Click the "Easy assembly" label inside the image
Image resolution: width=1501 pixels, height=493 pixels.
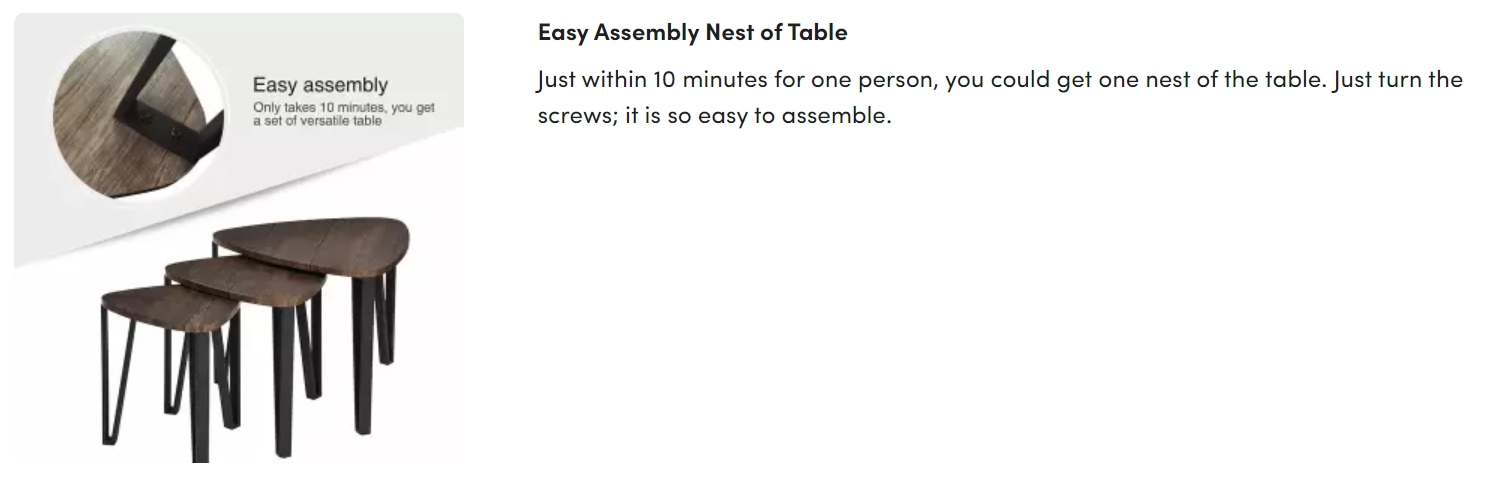click(320, 85)
